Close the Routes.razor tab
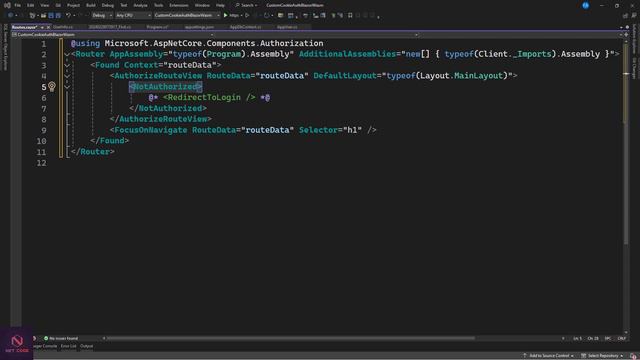The height and width of the screenshot is (360, 640). (x=48, y=27)
